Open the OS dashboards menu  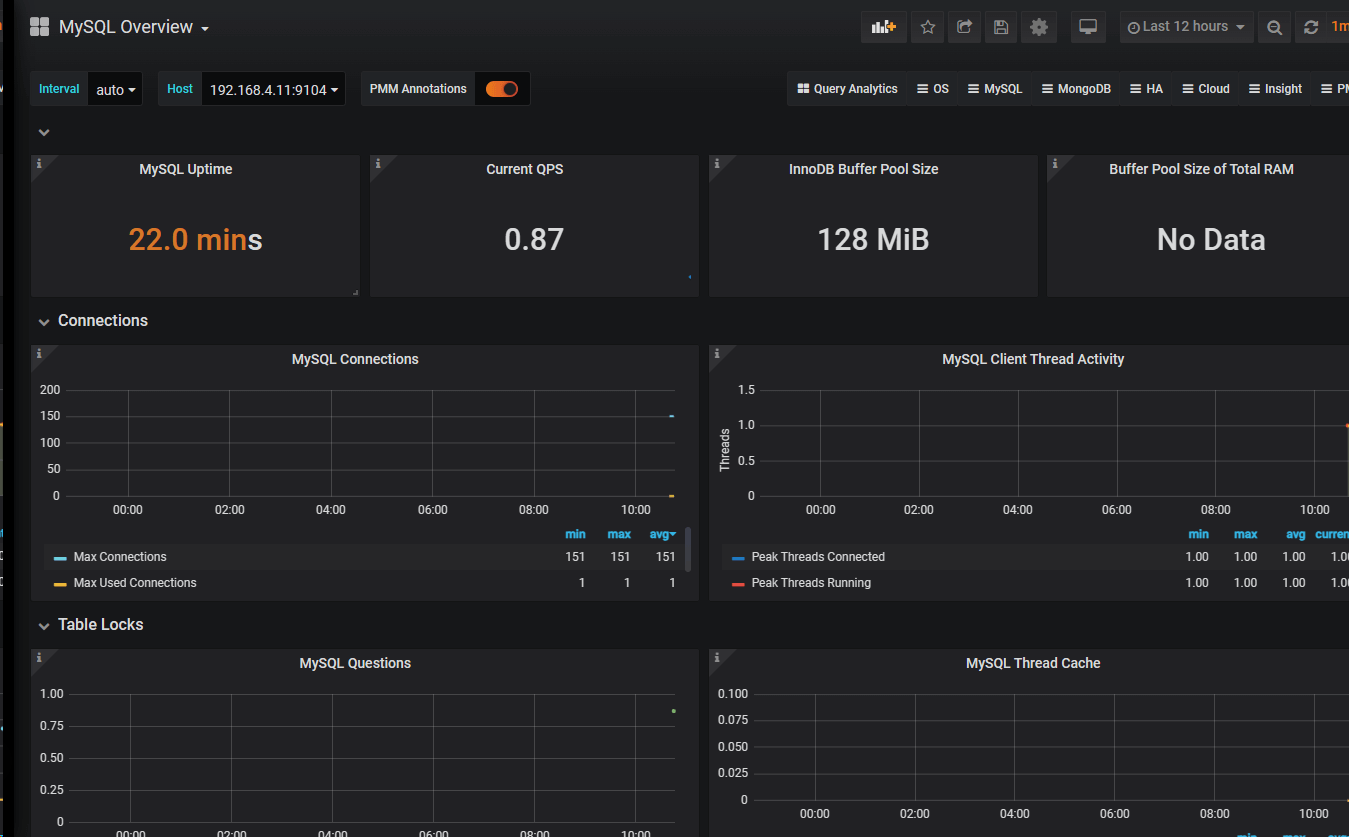click(933, 89)
